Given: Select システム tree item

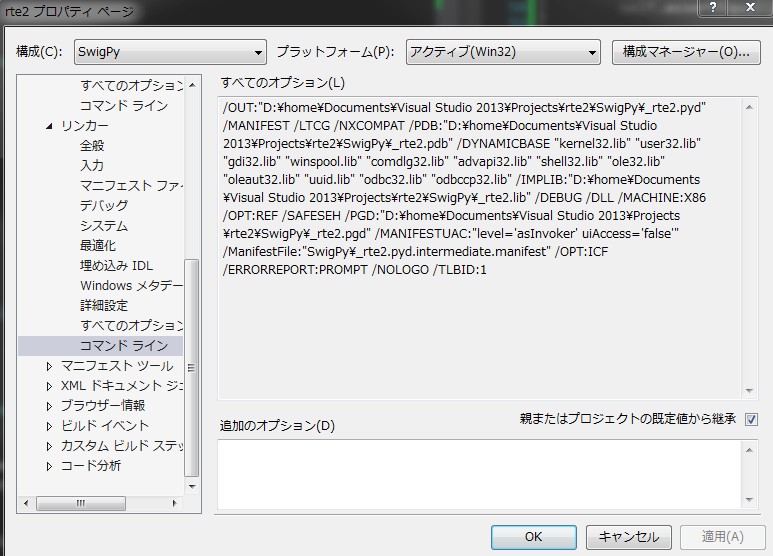Looking at the screenshot, I should (104, 225).
